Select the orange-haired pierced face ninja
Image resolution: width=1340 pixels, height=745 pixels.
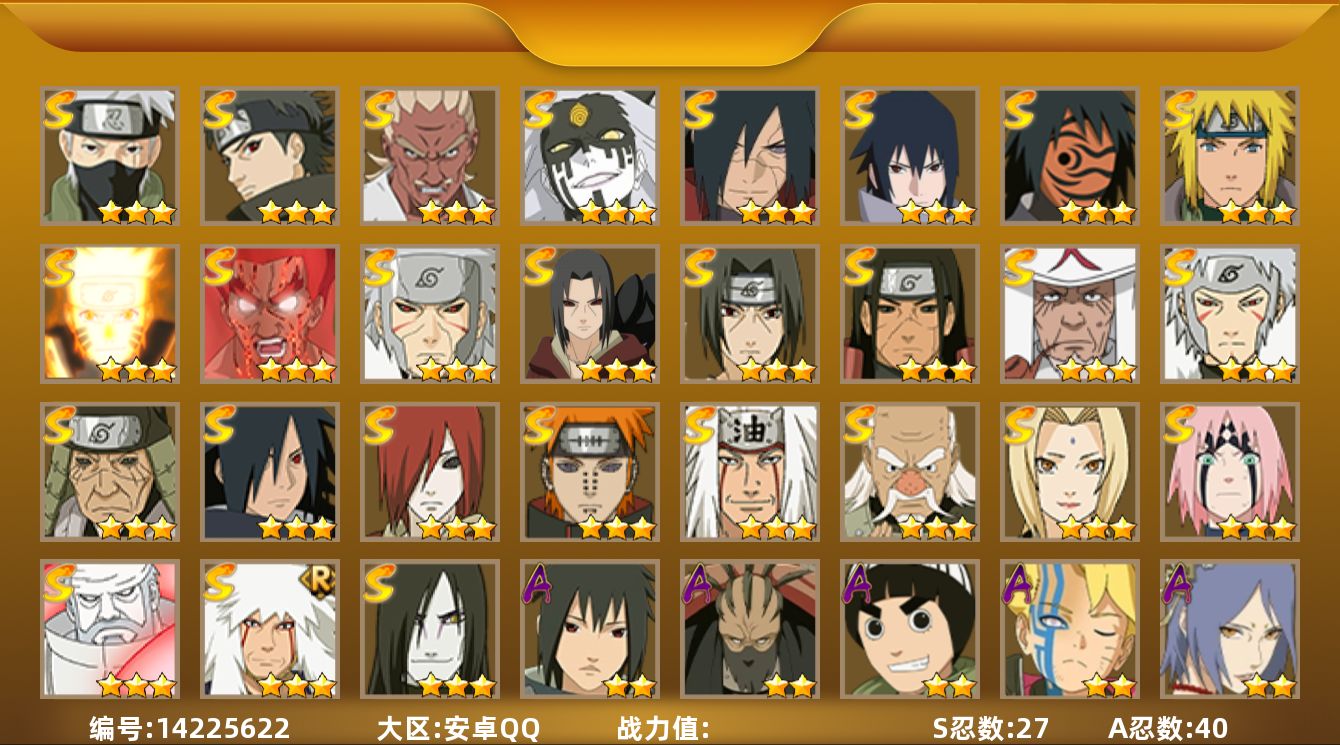pos(590,471)
